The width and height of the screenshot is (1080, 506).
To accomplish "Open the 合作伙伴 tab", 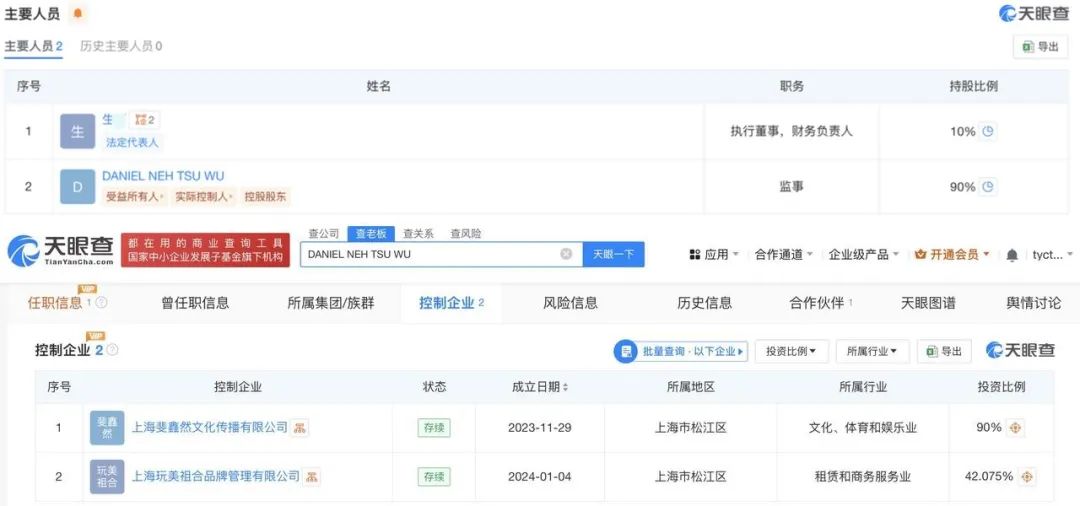I will [821, 303].
